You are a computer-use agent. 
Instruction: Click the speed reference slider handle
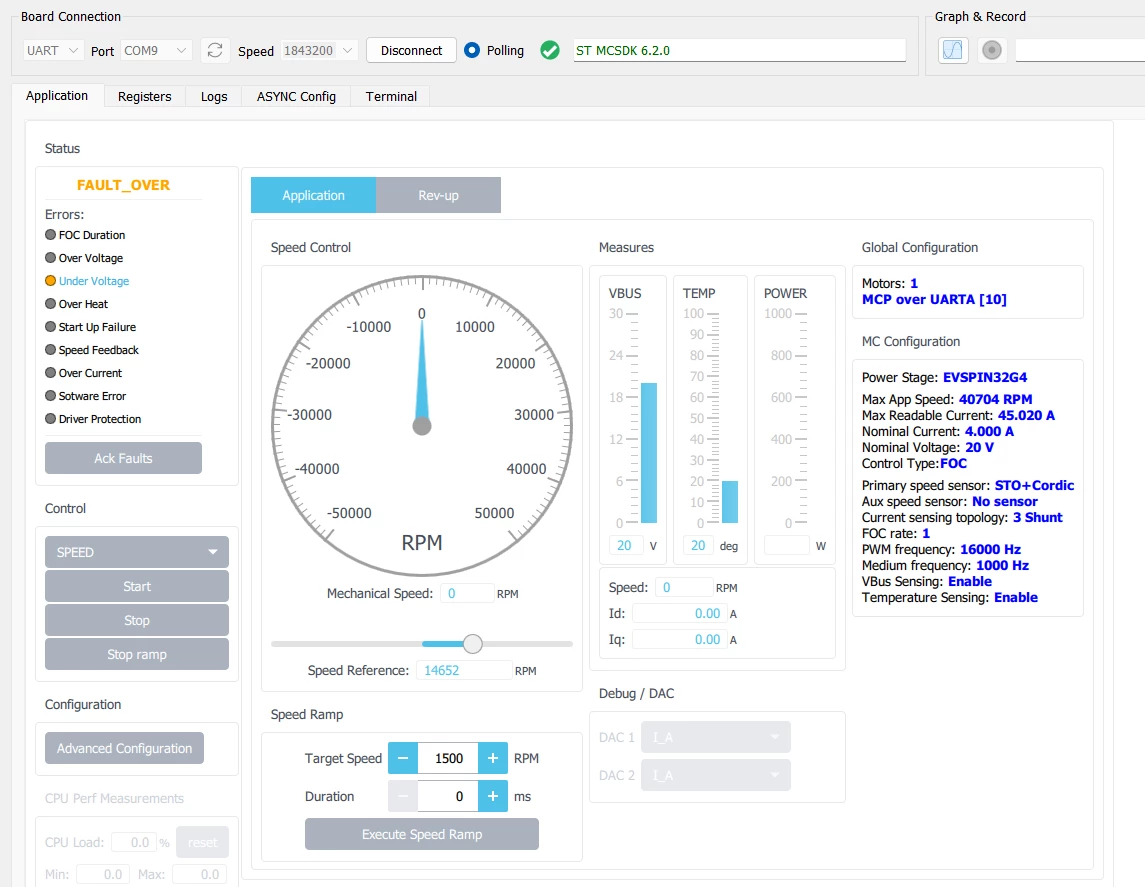(x=472, y=643)
